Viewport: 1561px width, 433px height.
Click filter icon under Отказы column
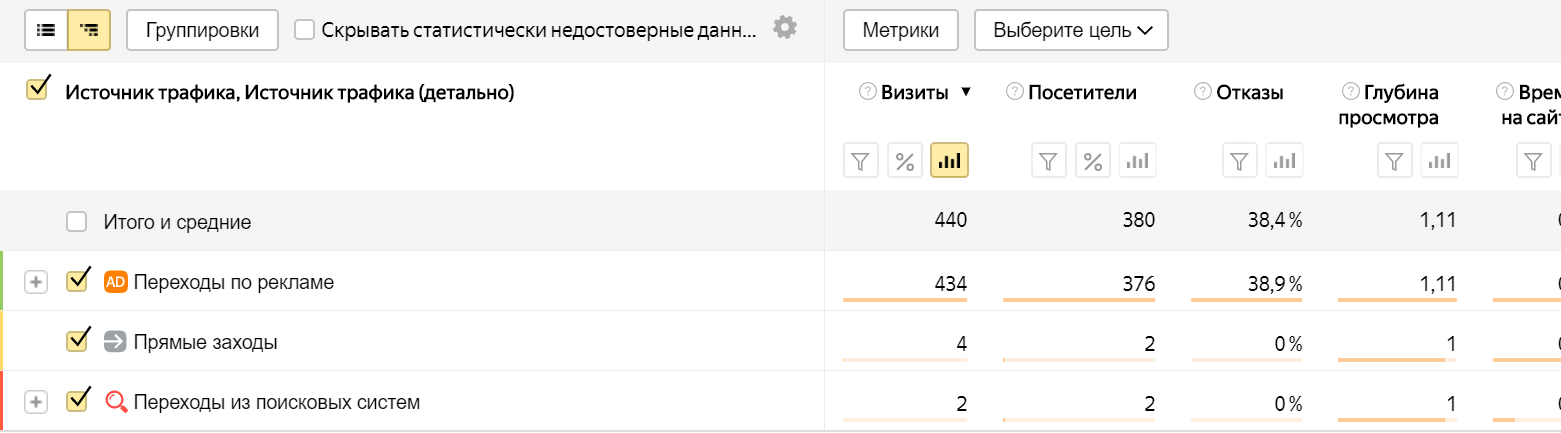[1241, 160]
